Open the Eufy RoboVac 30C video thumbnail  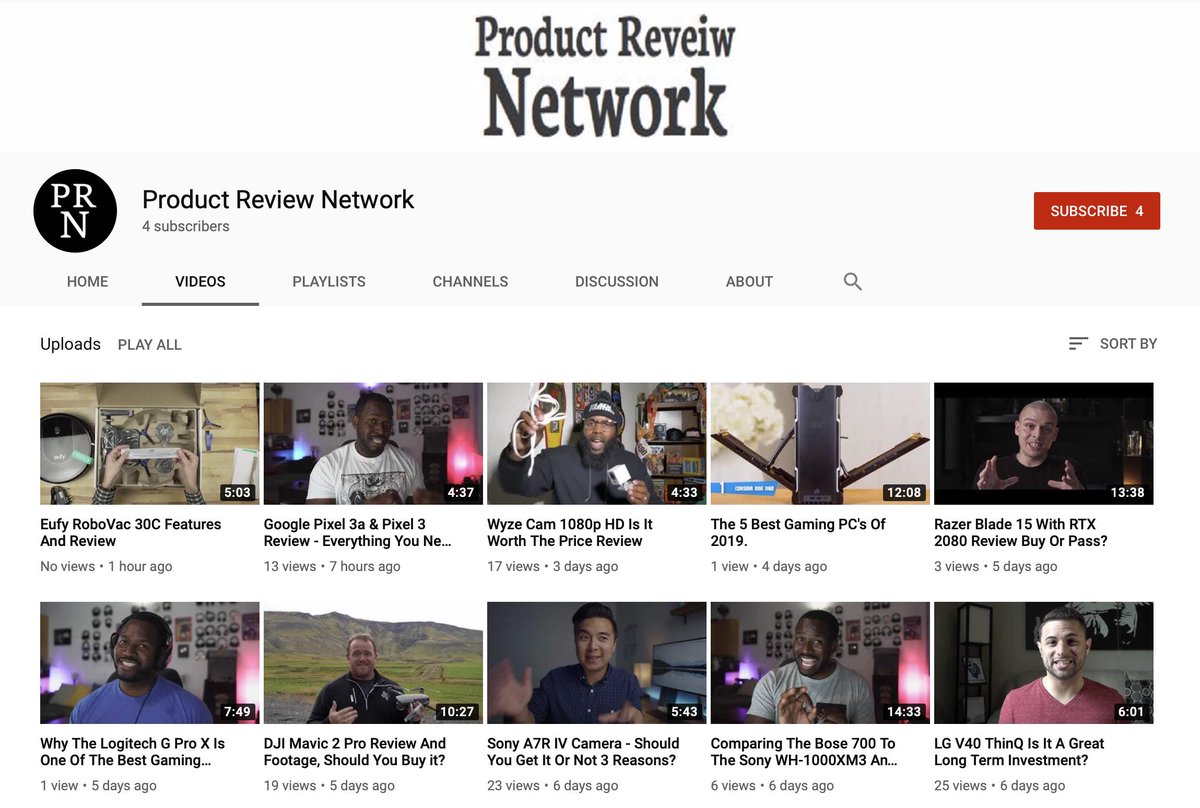150,443
